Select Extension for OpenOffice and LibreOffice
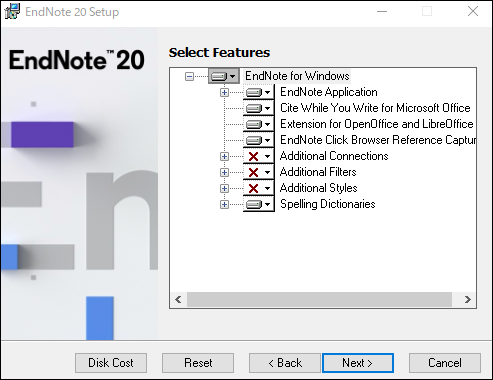Screen dimensions: 493x380 click(377, 124)
